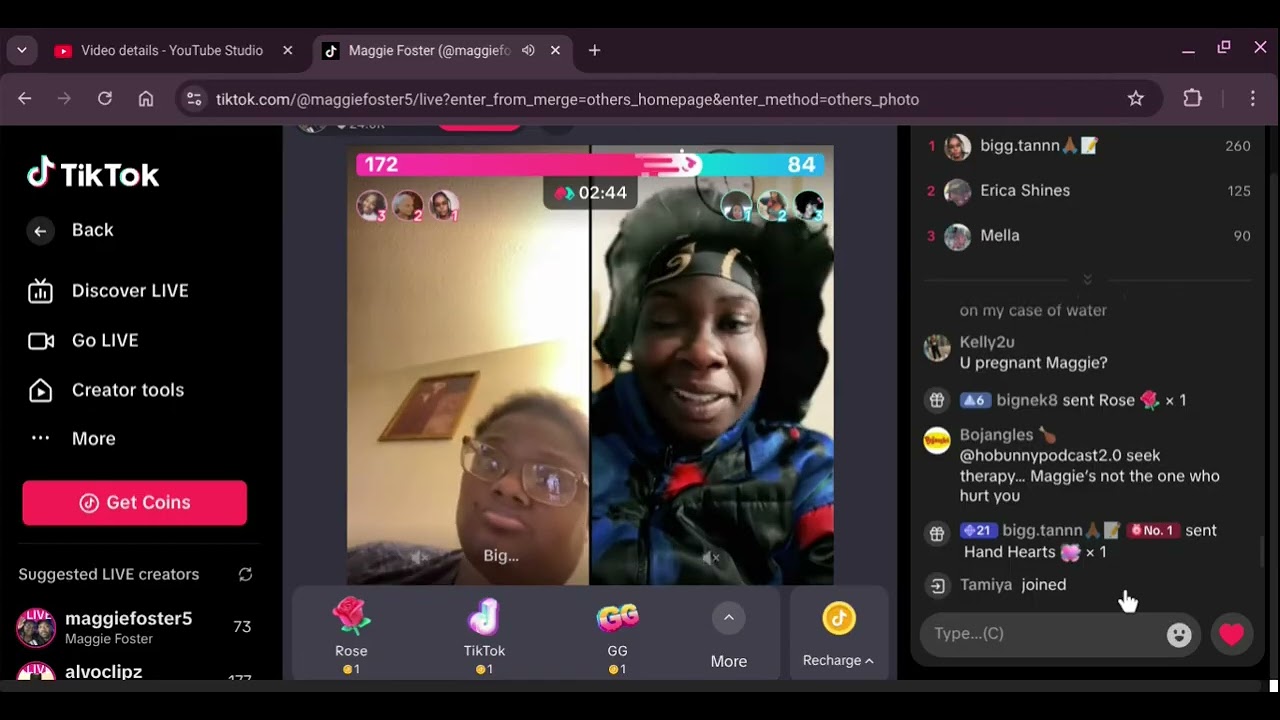The width and height of the screenshot is (1280, 720).
Task: Open Chrome three-dot menu
Action: coord(1252,99)
